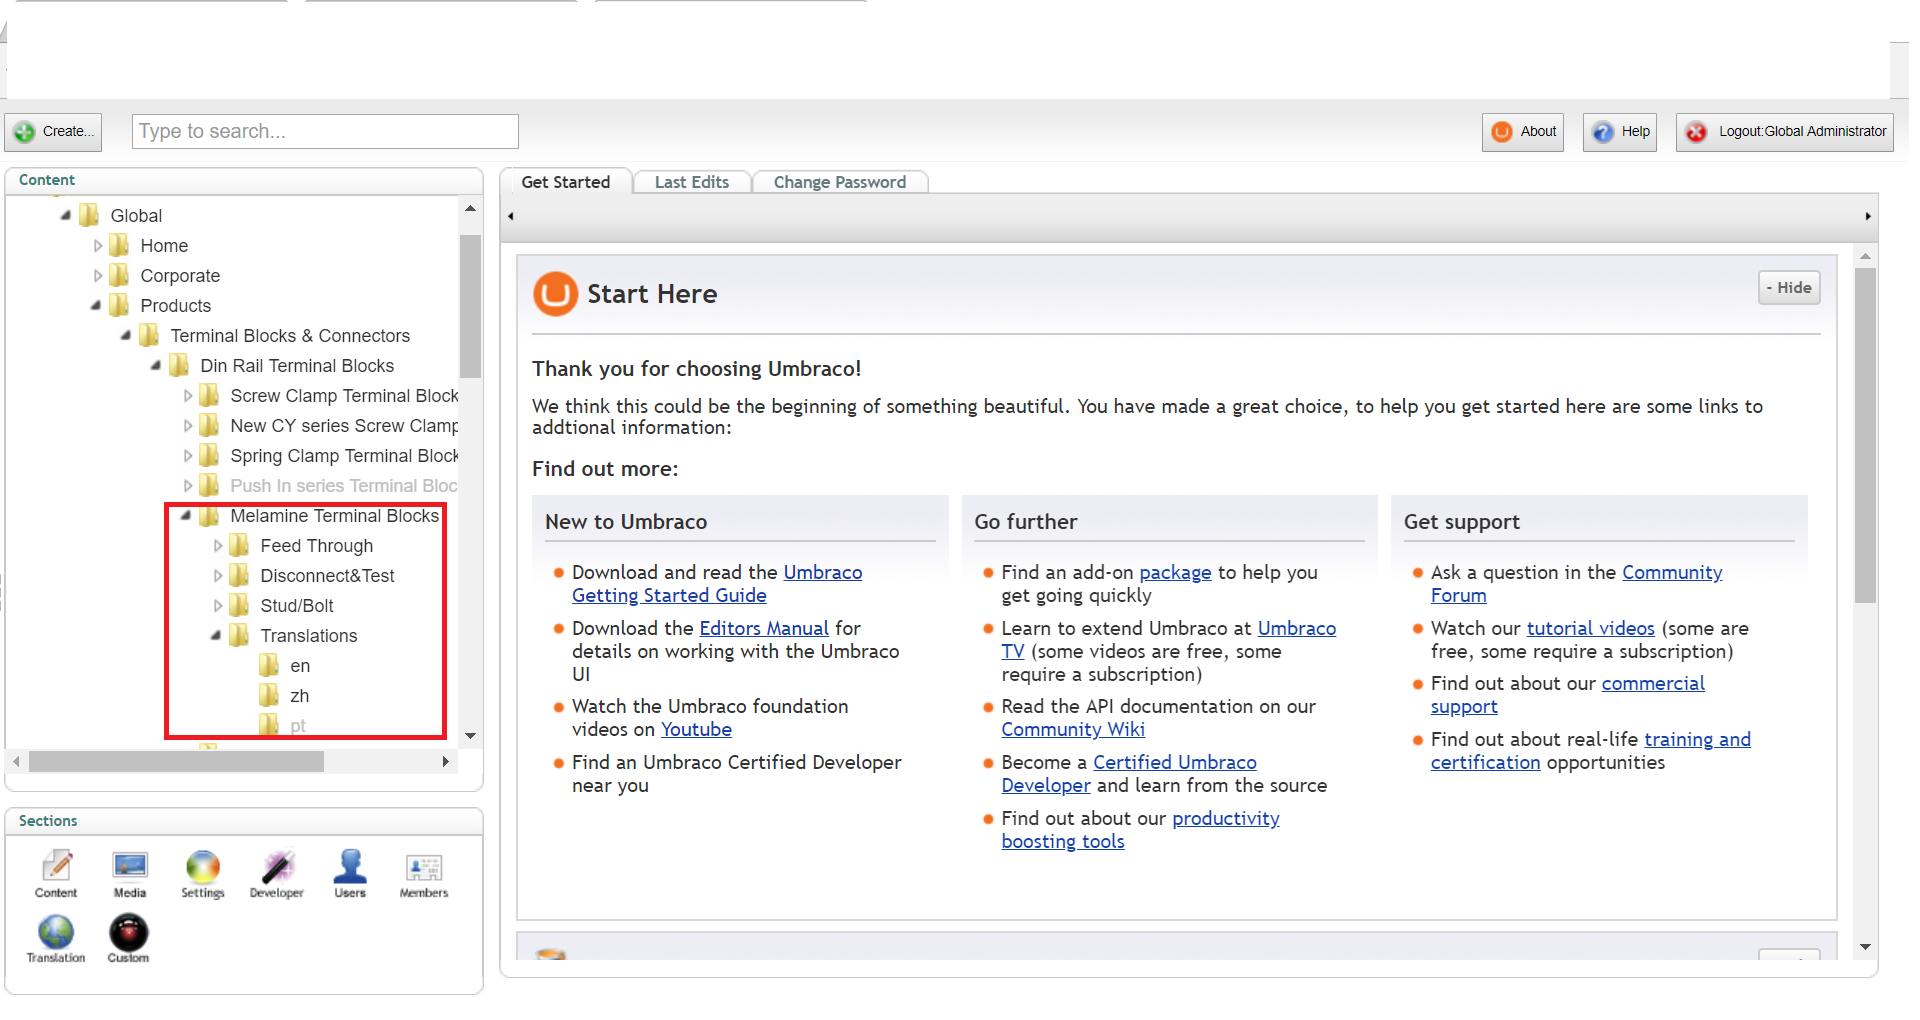Open the Developer section icon
The height and width of the screenshot is (1020, 1920).
pos(277,873)
